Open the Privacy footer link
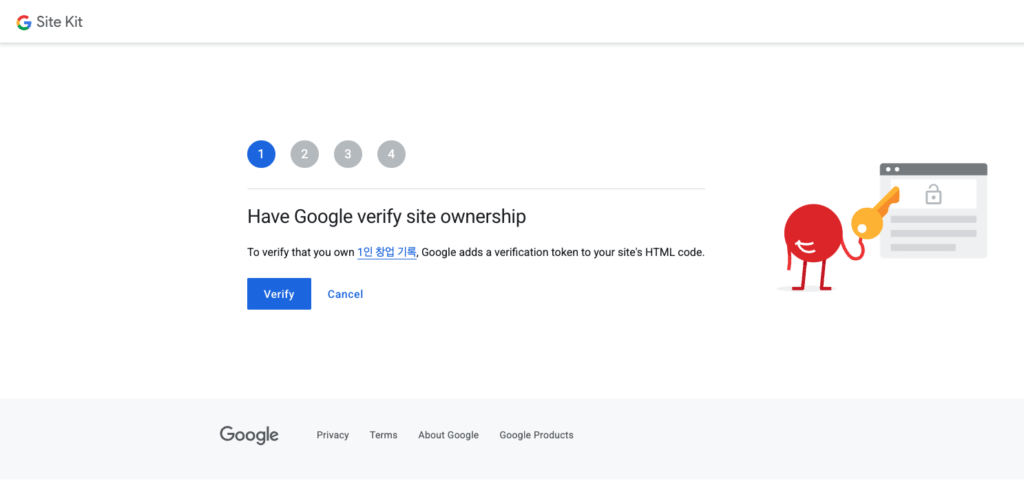The width and height of the screenshot is (1024, 503). [333, 435]
